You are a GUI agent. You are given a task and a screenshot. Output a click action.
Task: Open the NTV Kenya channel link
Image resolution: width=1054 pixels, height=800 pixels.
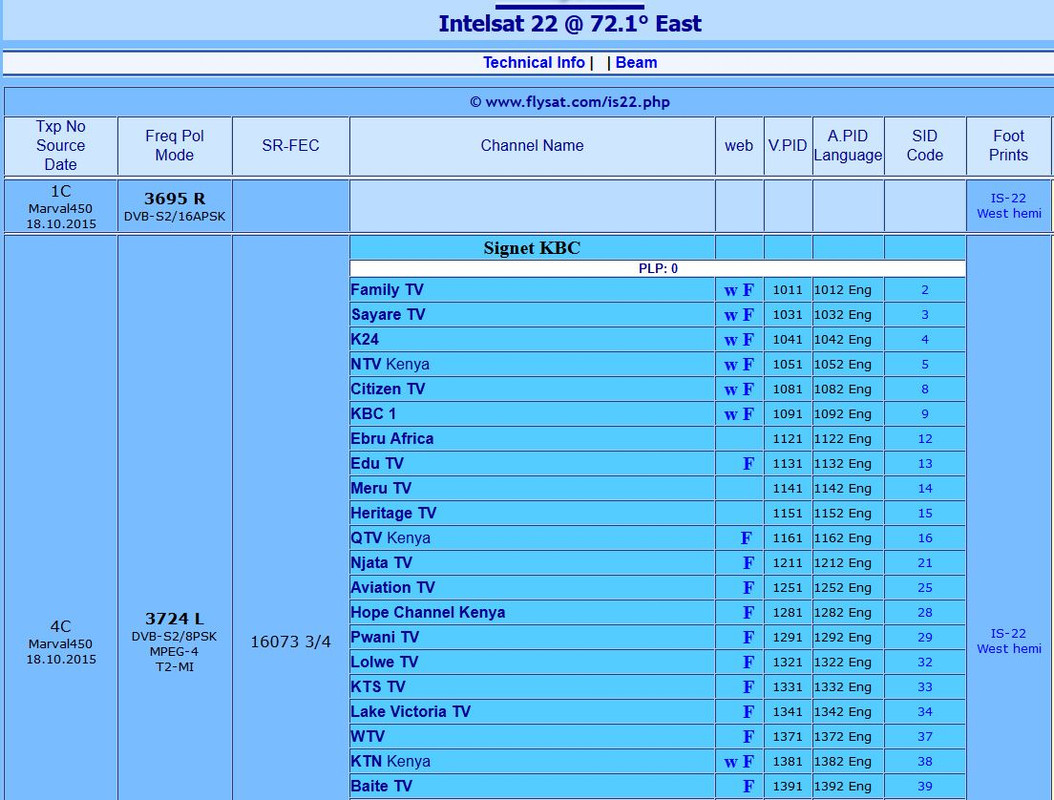click(x=390, y=364)
